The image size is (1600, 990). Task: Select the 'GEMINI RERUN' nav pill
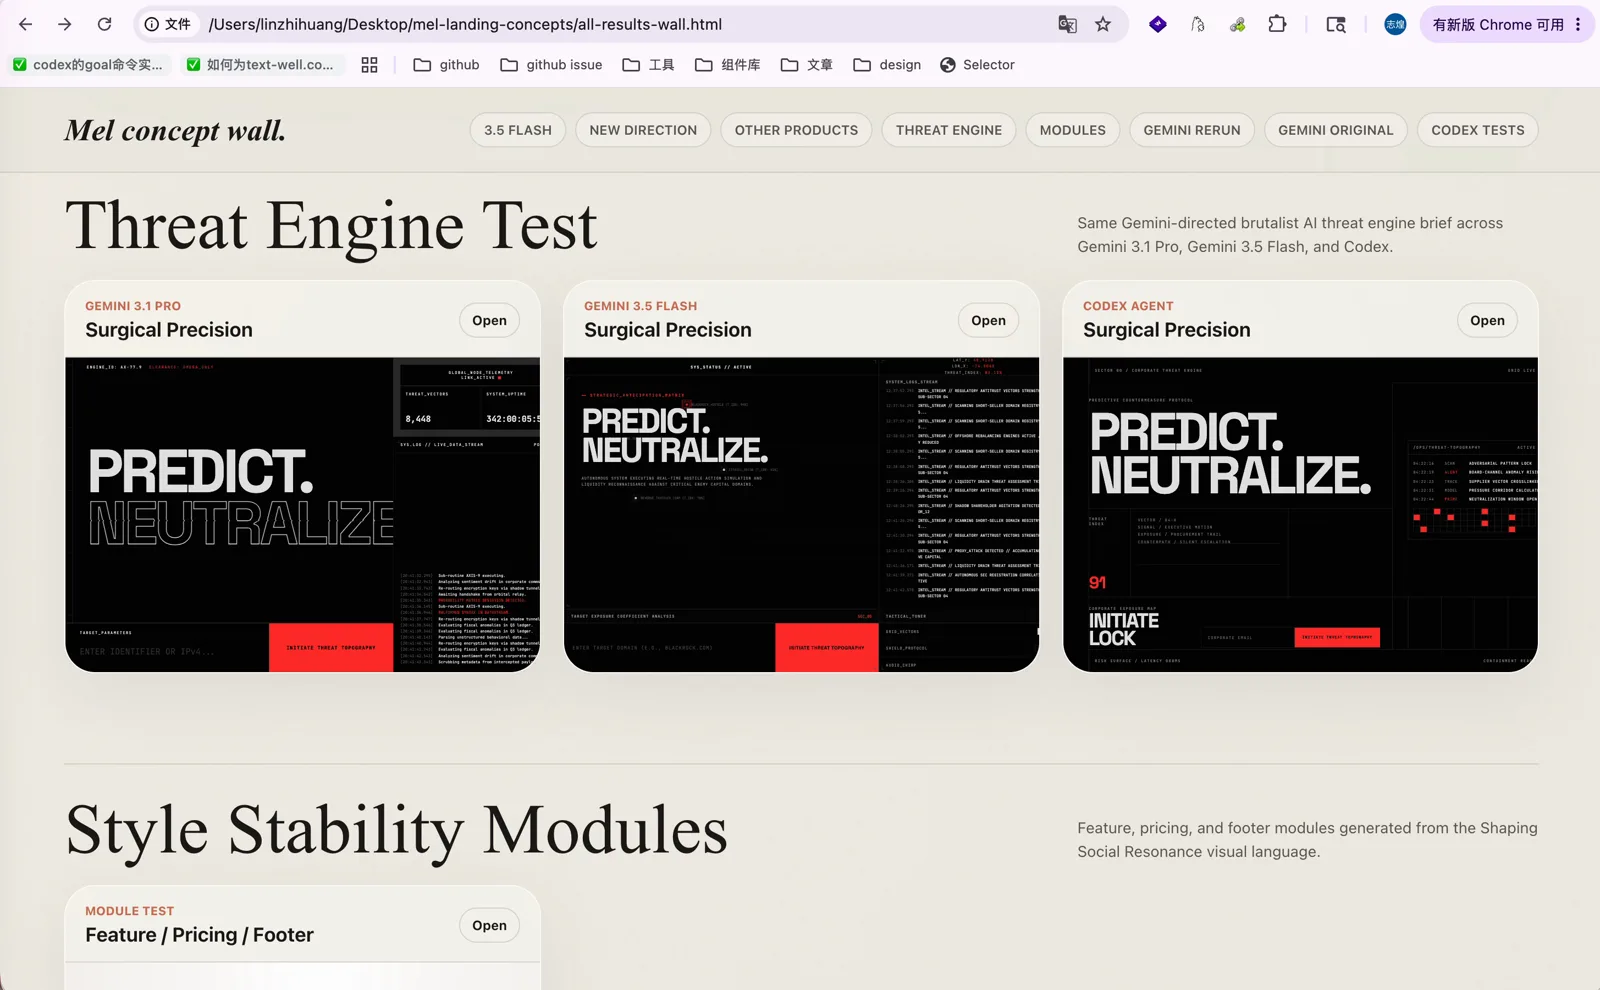pos(1192,130)
